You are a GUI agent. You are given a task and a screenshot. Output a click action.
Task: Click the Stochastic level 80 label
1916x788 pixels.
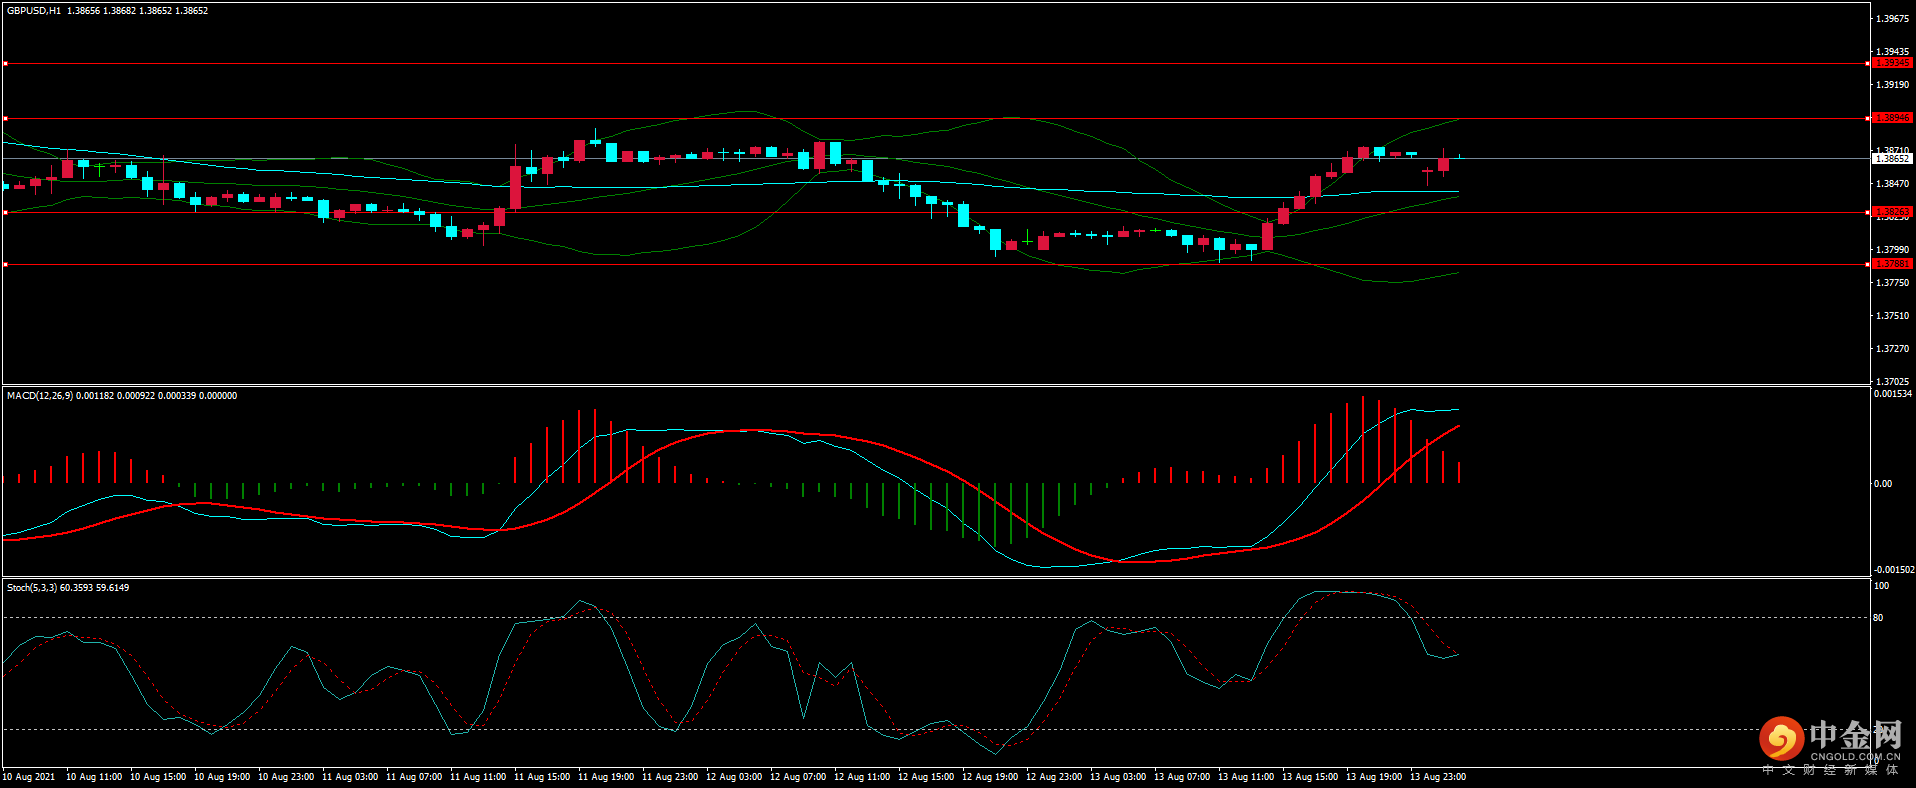1878,618
